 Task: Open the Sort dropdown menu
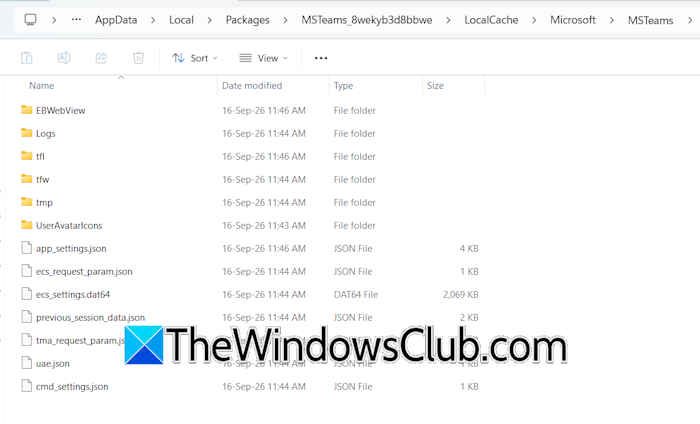coord(195,58)
